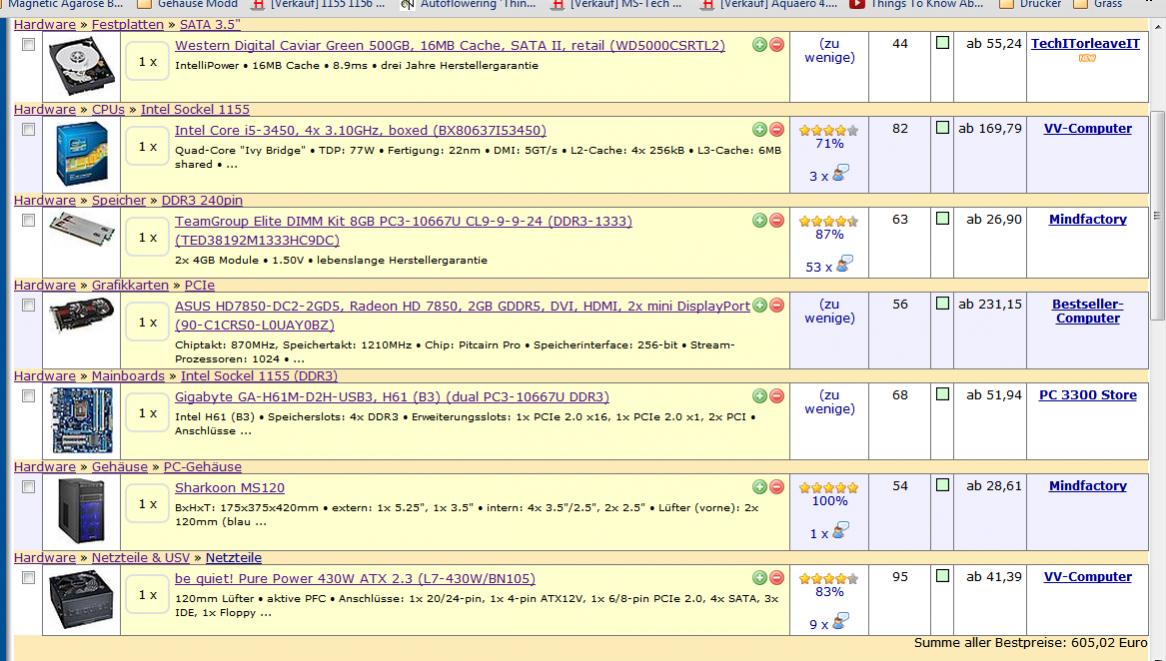This screenshot has width=1166, height=661.
Task: Click red minus for ASUS HD7850 card
Action: [776, 305]
